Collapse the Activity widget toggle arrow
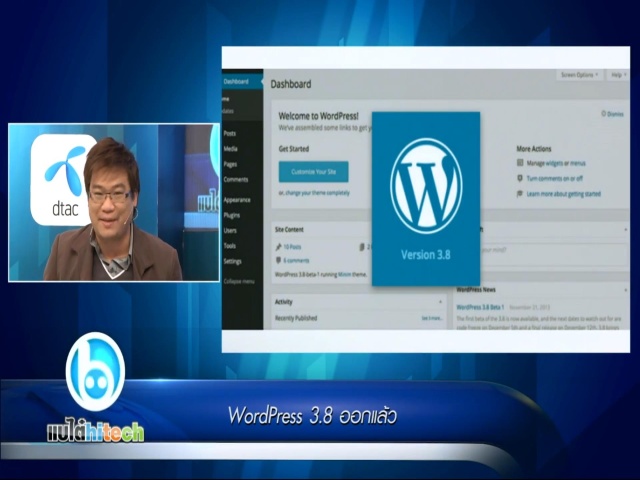This screenshot has height=480, width=640. tap(440, 302)
